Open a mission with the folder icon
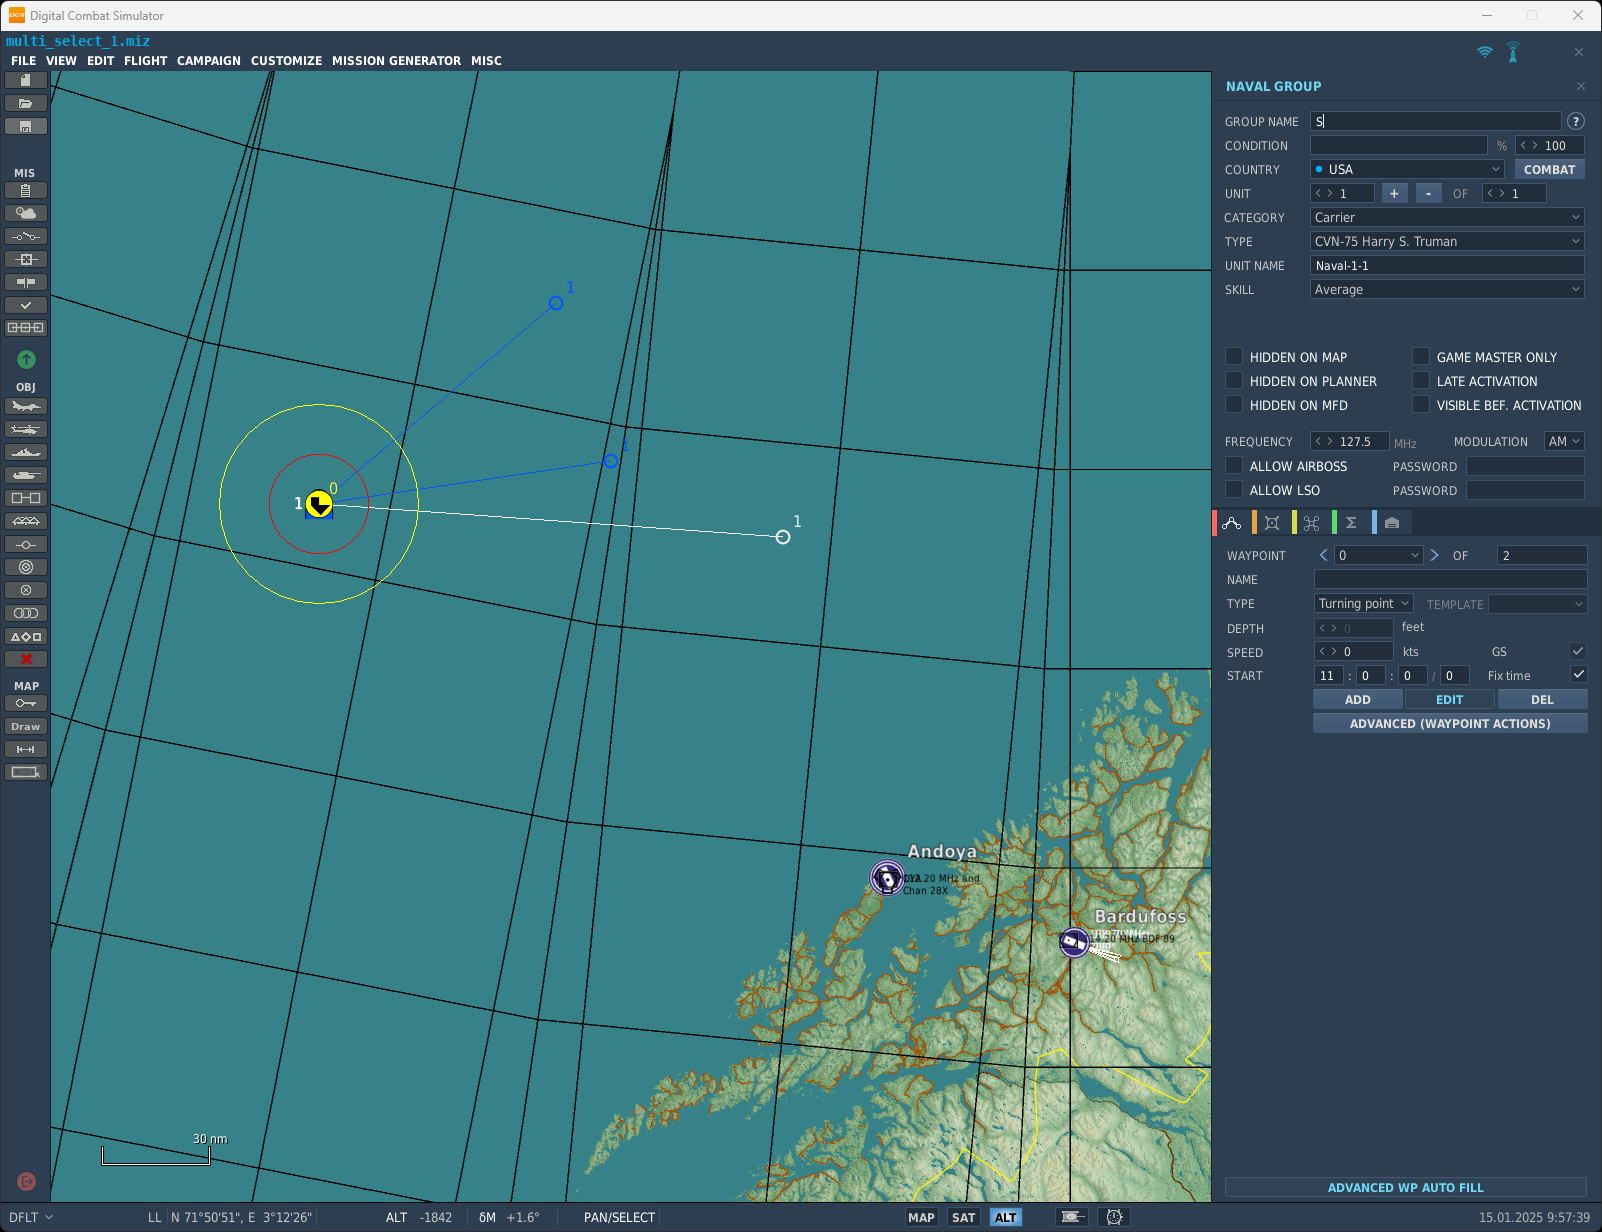The height and width of the screenshot is (1232, 1602). pos(26,103)
